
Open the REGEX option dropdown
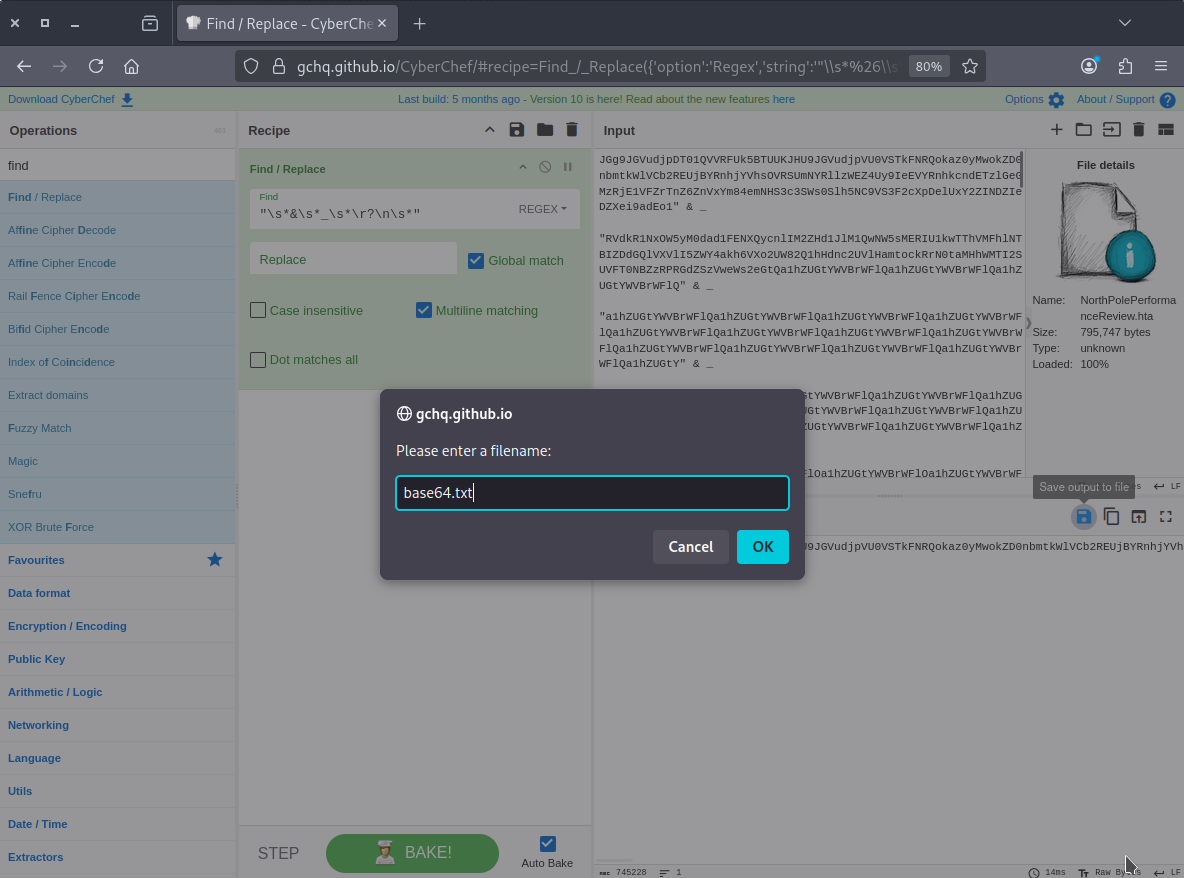click(x=542, y=209)
